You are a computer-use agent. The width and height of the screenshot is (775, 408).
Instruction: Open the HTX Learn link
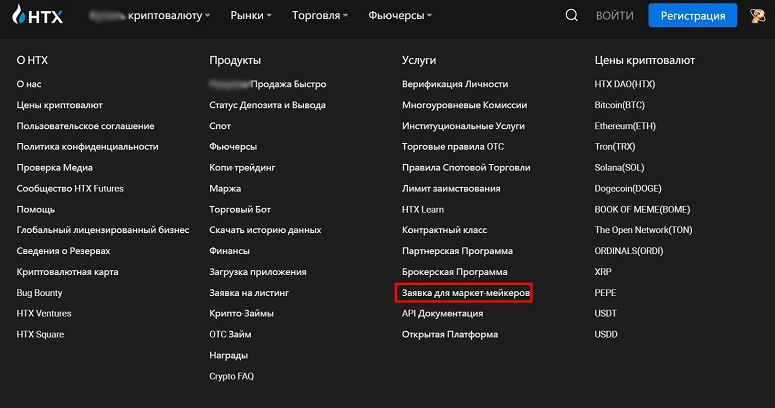[423, 209]
